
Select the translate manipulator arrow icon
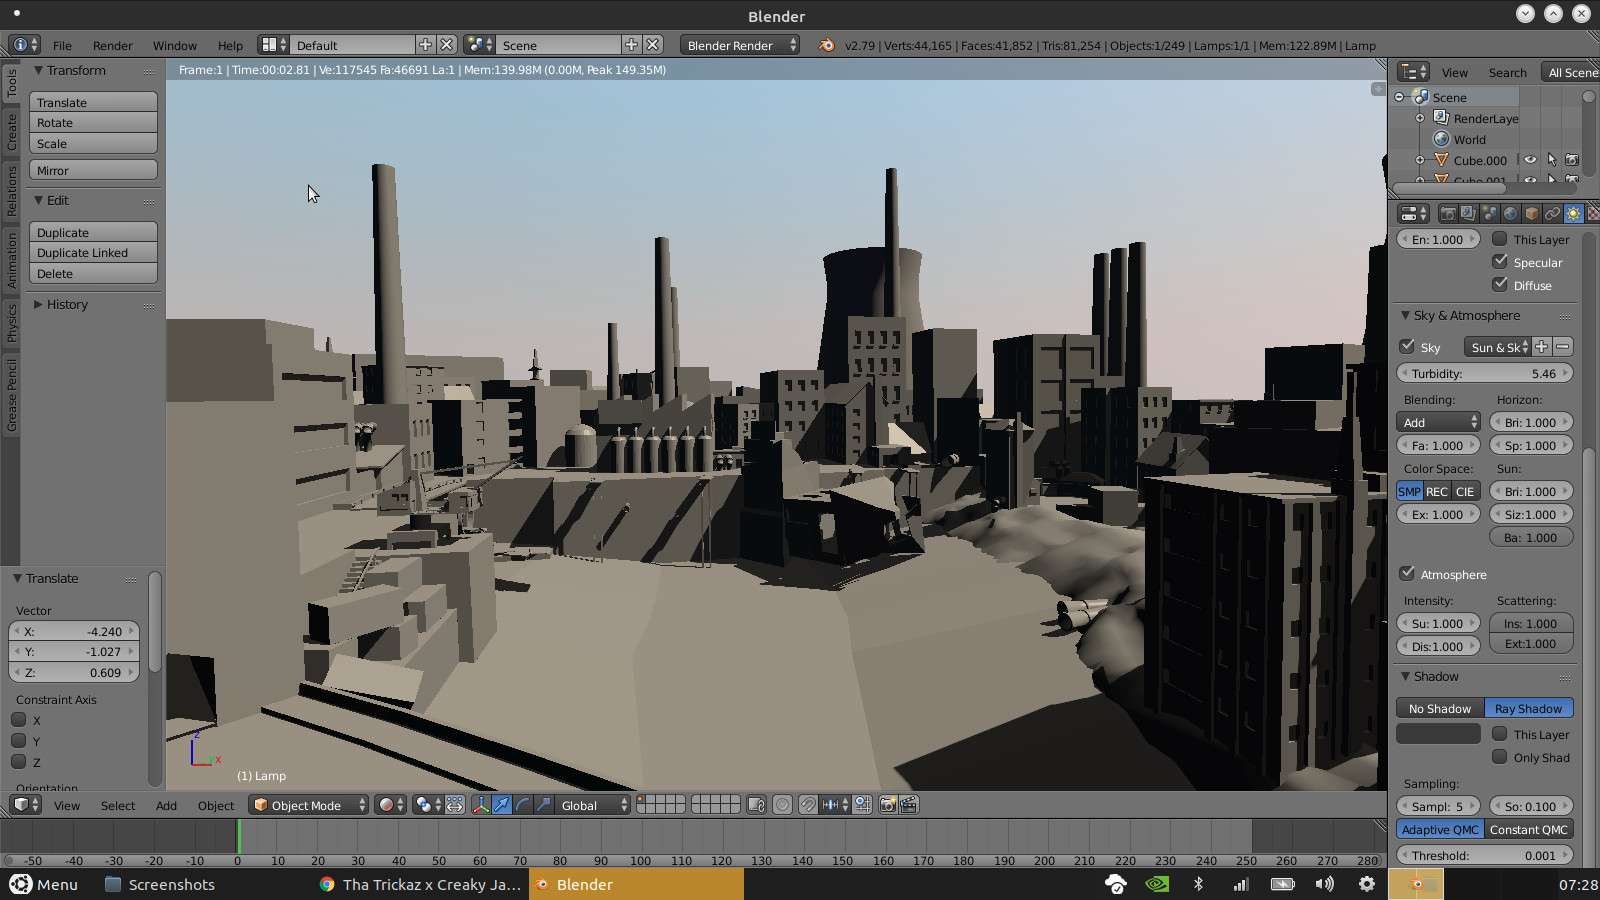click(x=502, y=805)
